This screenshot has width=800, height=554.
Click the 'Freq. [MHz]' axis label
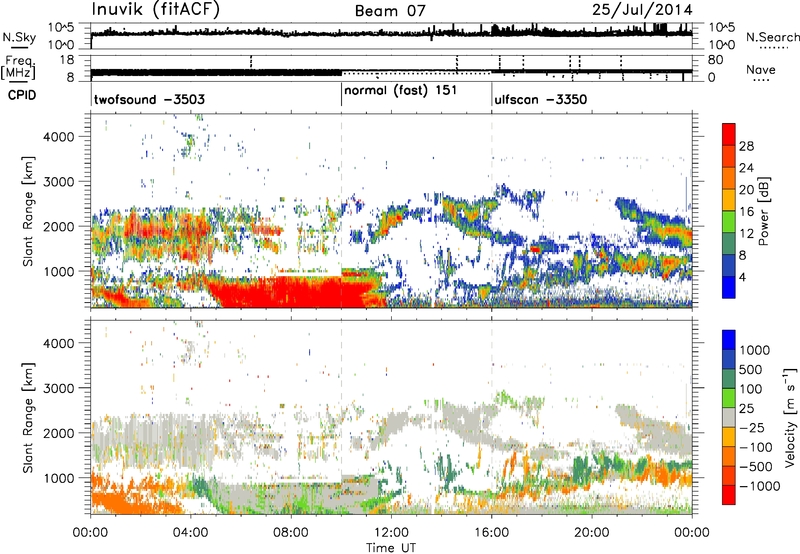click(x=19, y=68)
